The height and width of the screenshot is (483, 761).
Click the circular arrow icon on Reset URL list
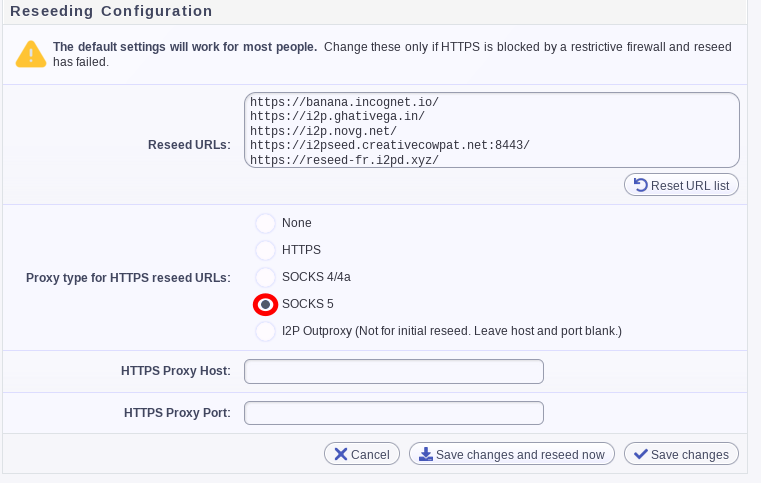638,185
